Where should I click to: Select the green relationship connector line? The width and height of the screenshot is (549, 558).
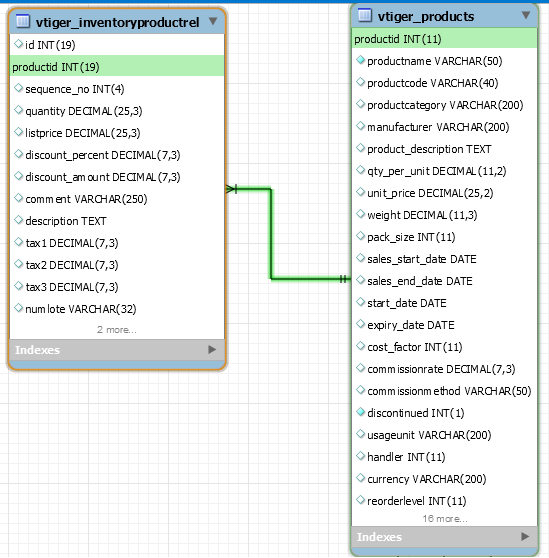[x=271, y=234]
